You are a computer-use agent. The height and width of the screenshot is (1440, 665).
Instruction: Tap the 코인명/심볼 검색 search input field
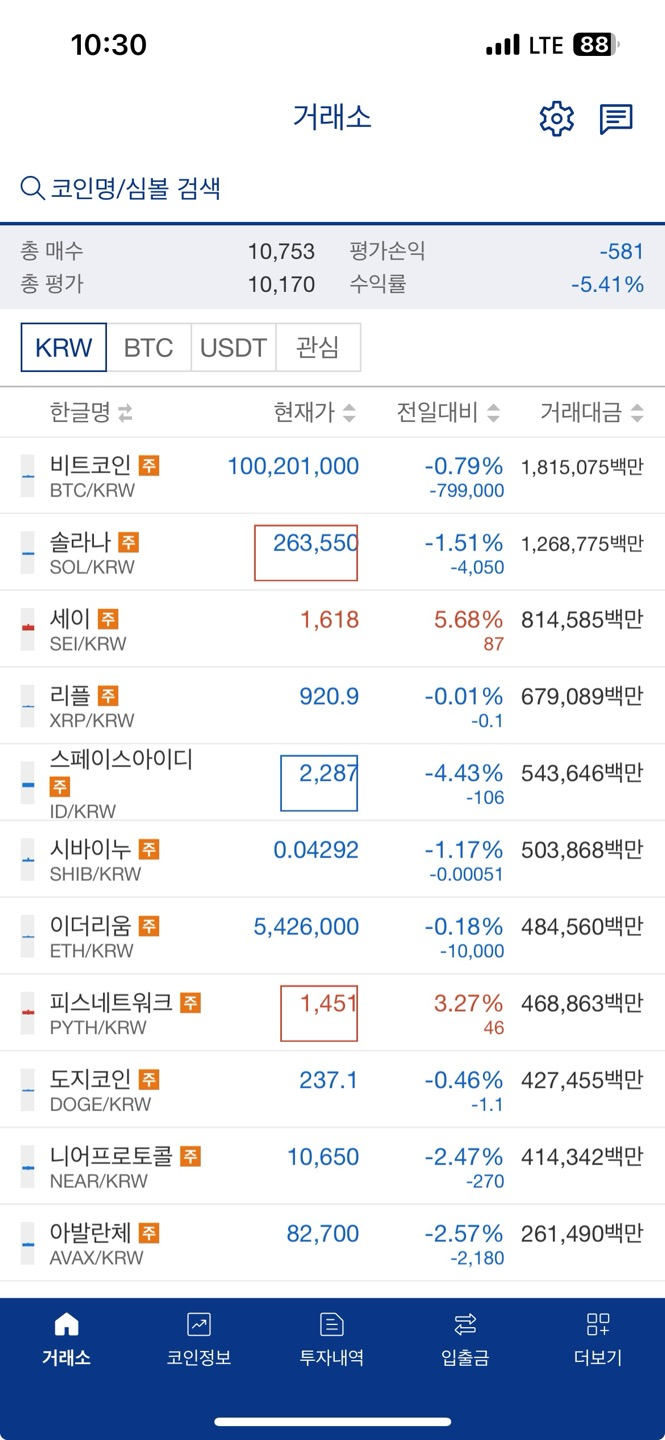(140, 184)
